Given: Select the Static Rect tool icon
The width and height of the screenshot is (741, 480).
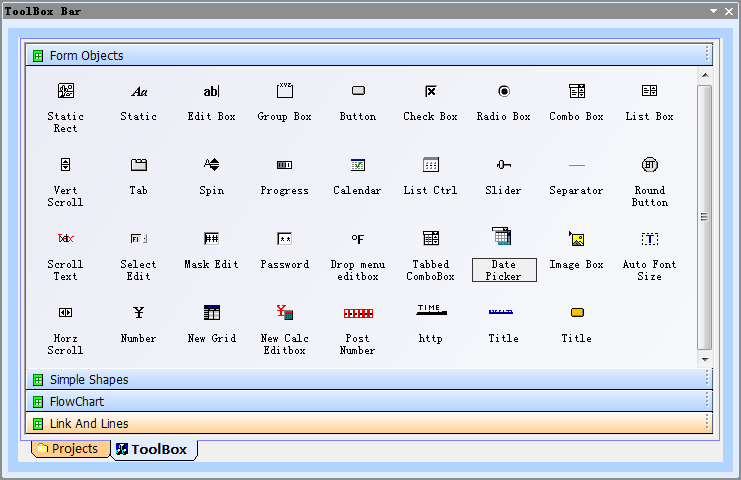Looking at the screenshot, I should [65, 92].
